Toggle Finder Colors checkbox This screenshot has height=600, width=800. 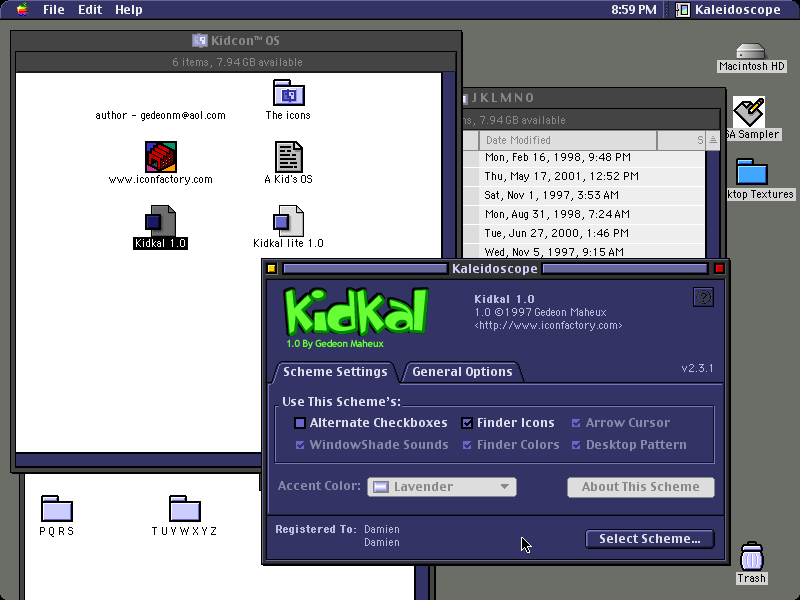[x=467, y=445]
